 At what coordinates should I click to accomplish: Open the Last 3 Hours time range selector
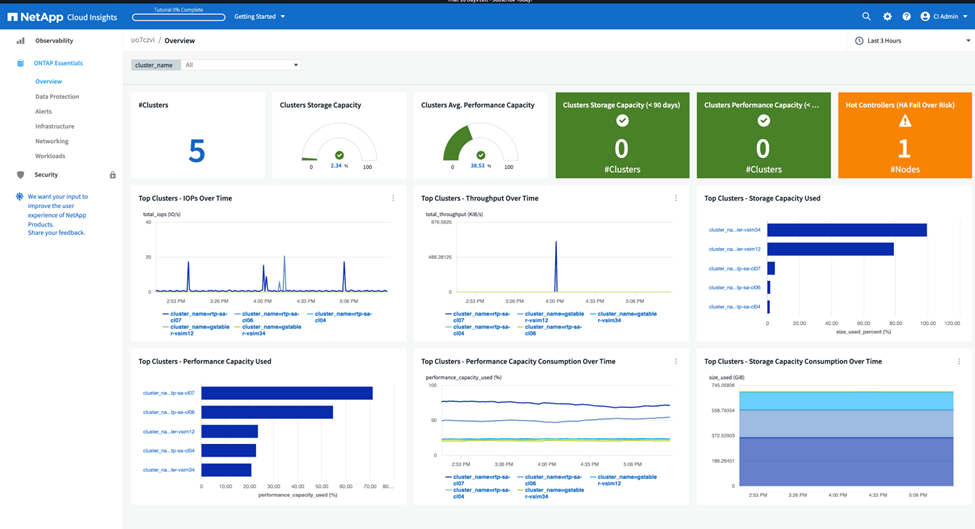912,41
